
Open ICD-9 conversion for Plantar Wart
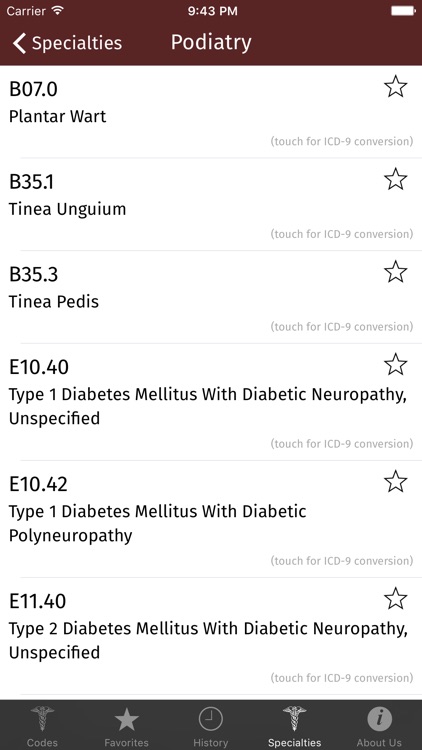point(342,142)
